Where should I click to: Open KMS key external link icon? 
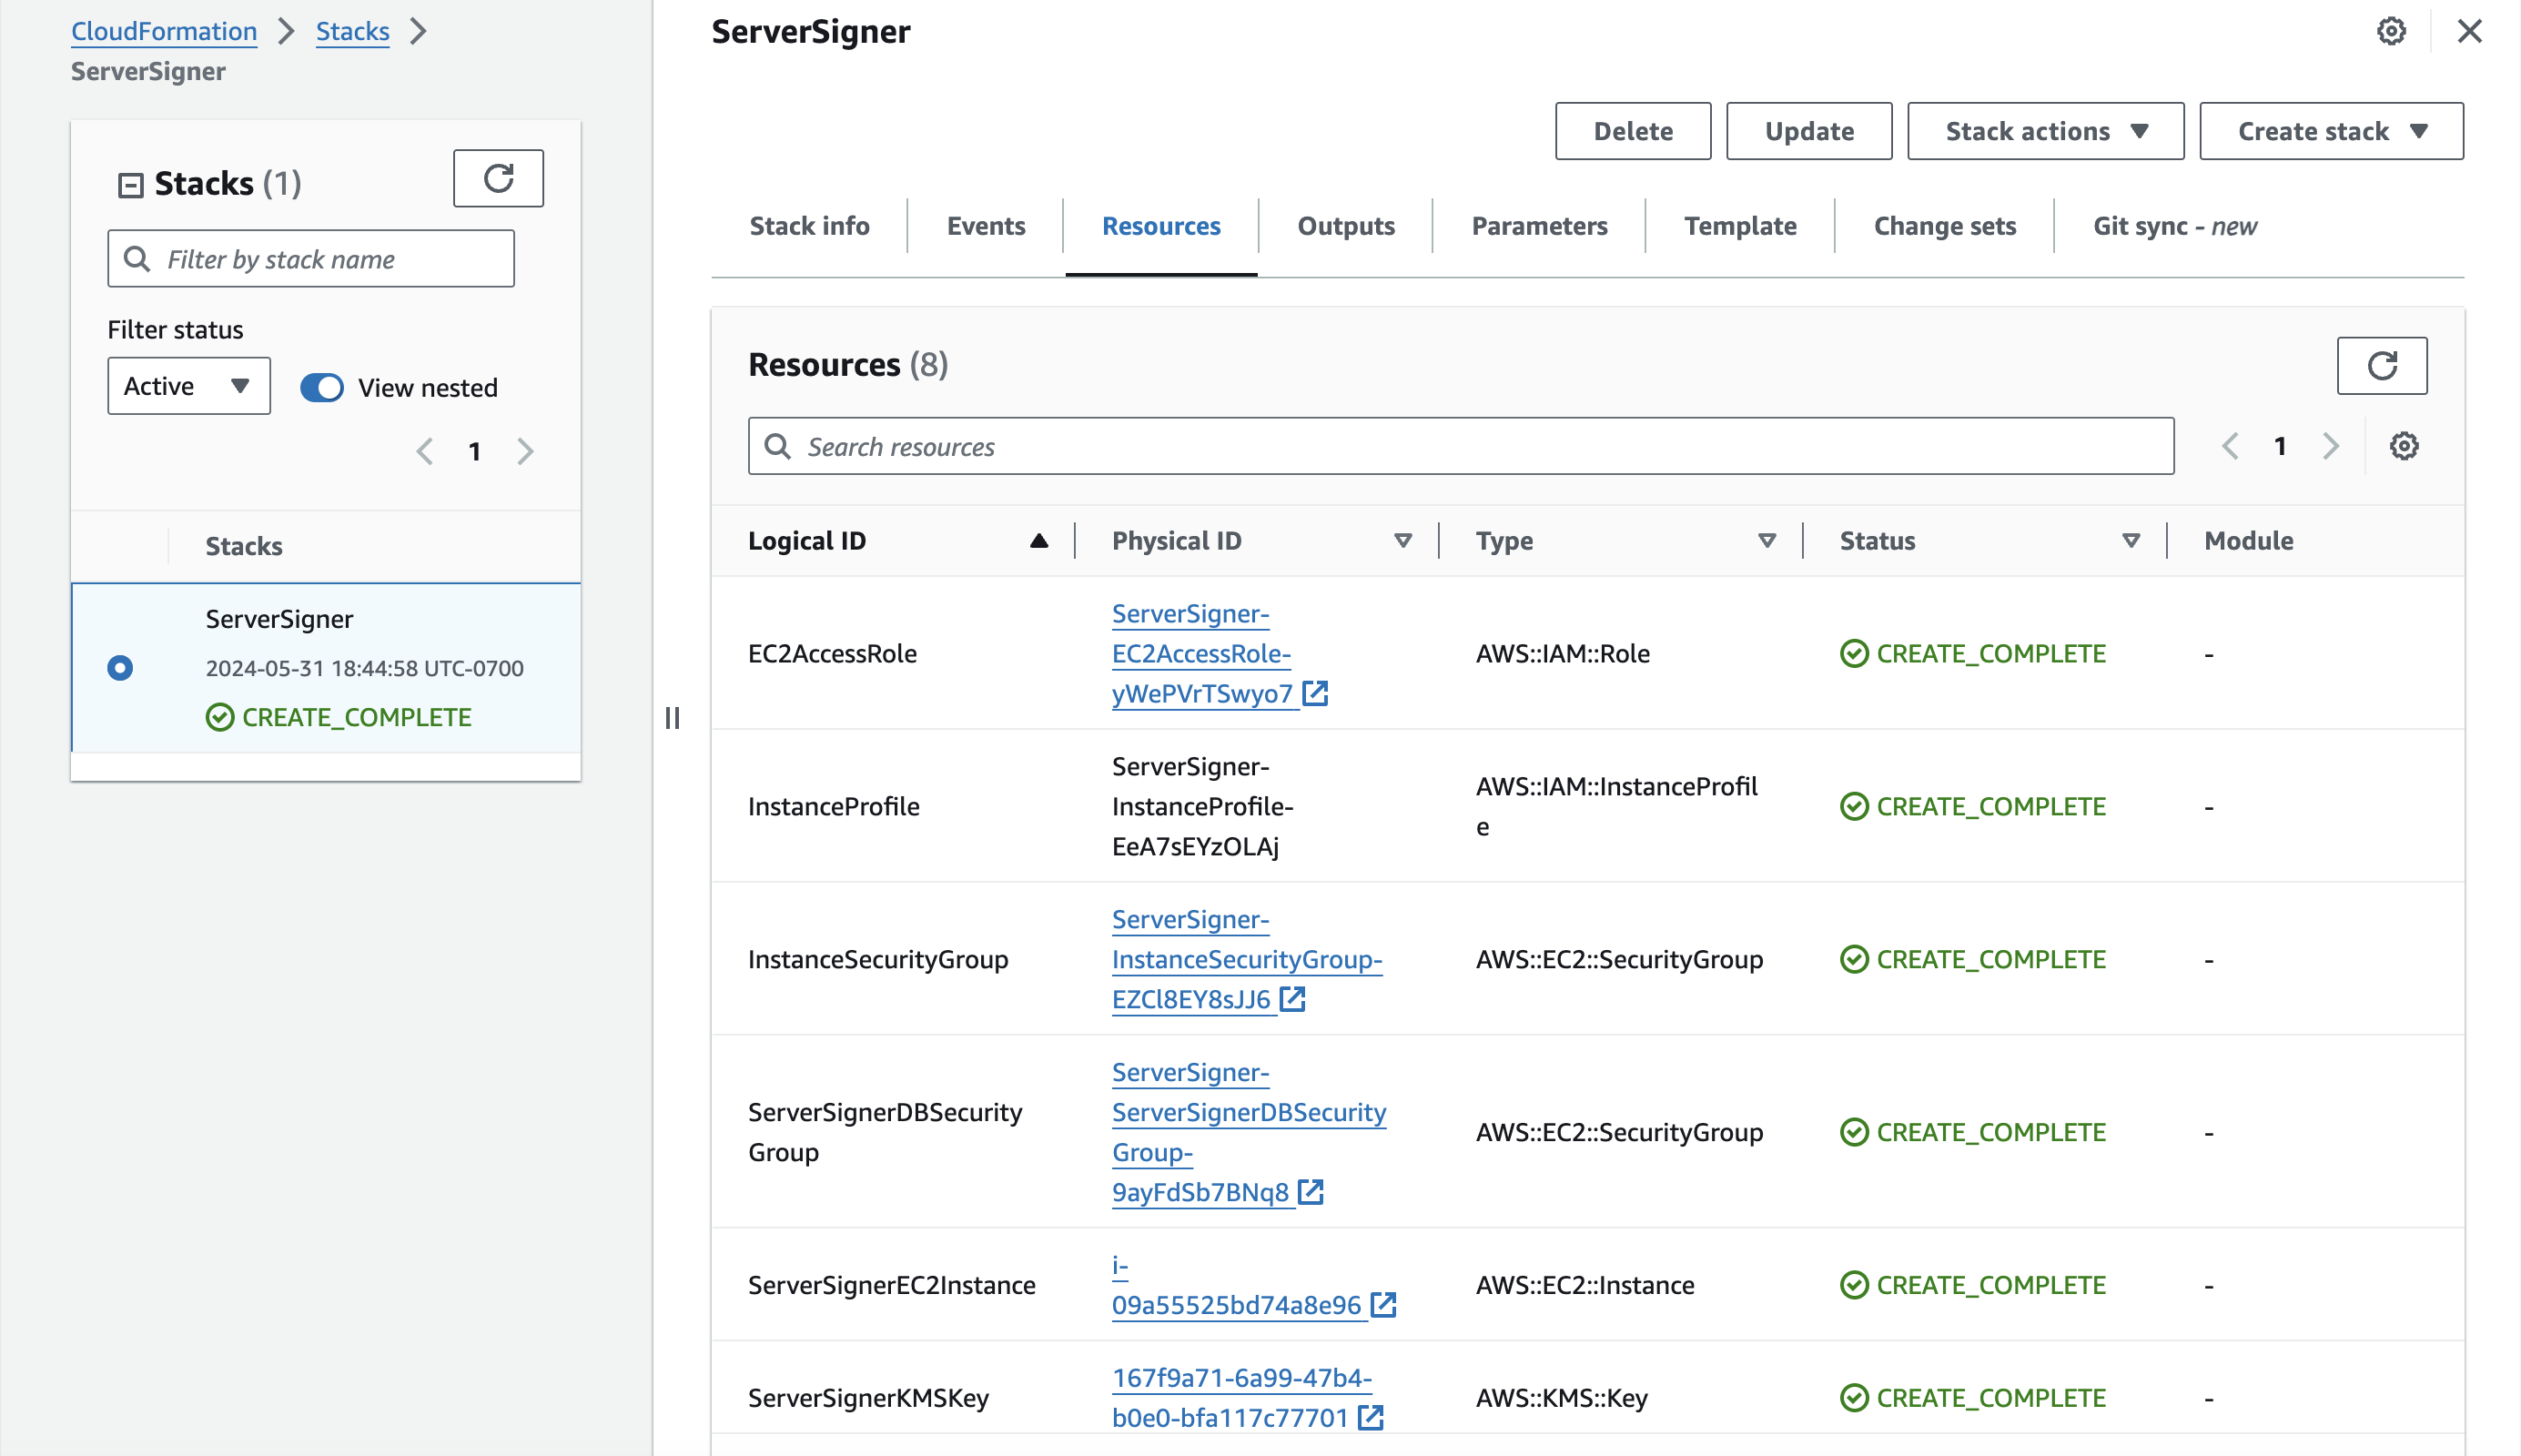coord(1371,1417)
